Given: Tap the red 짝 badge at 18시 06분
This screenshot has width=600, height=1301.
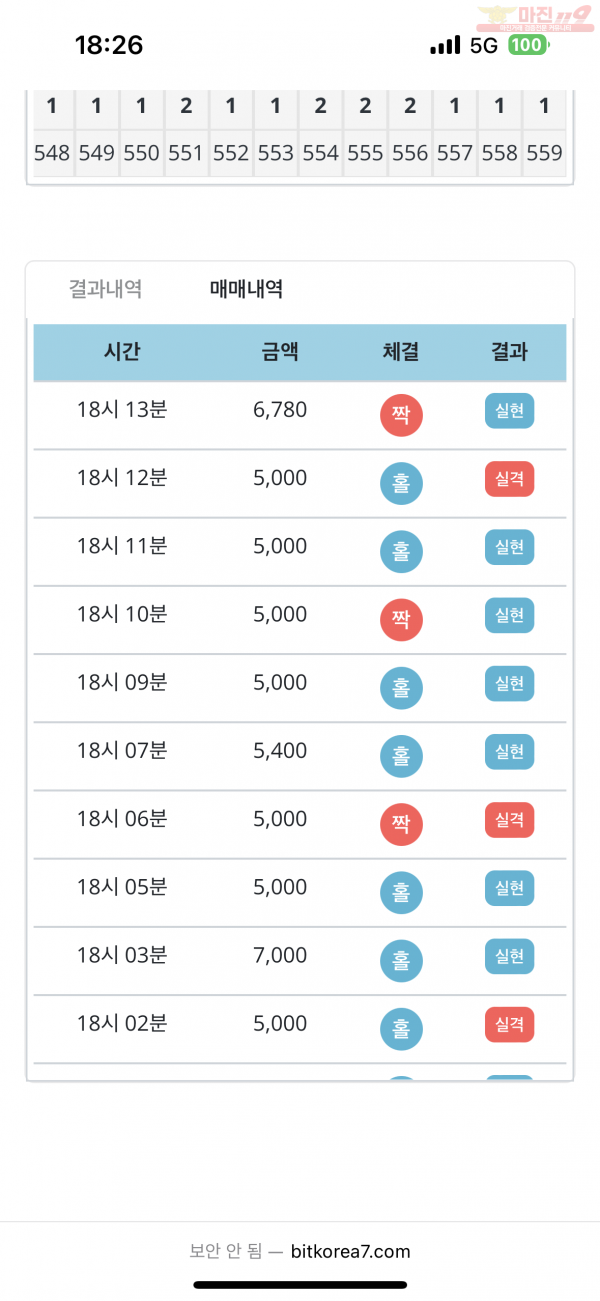Looking at the screenshot, I should (x=401, y=824).
